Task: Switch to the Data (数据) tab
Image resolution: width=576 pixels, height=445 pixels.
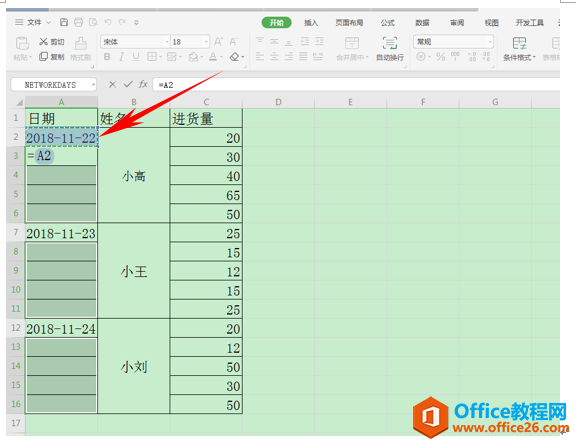Action: [422, 23]
